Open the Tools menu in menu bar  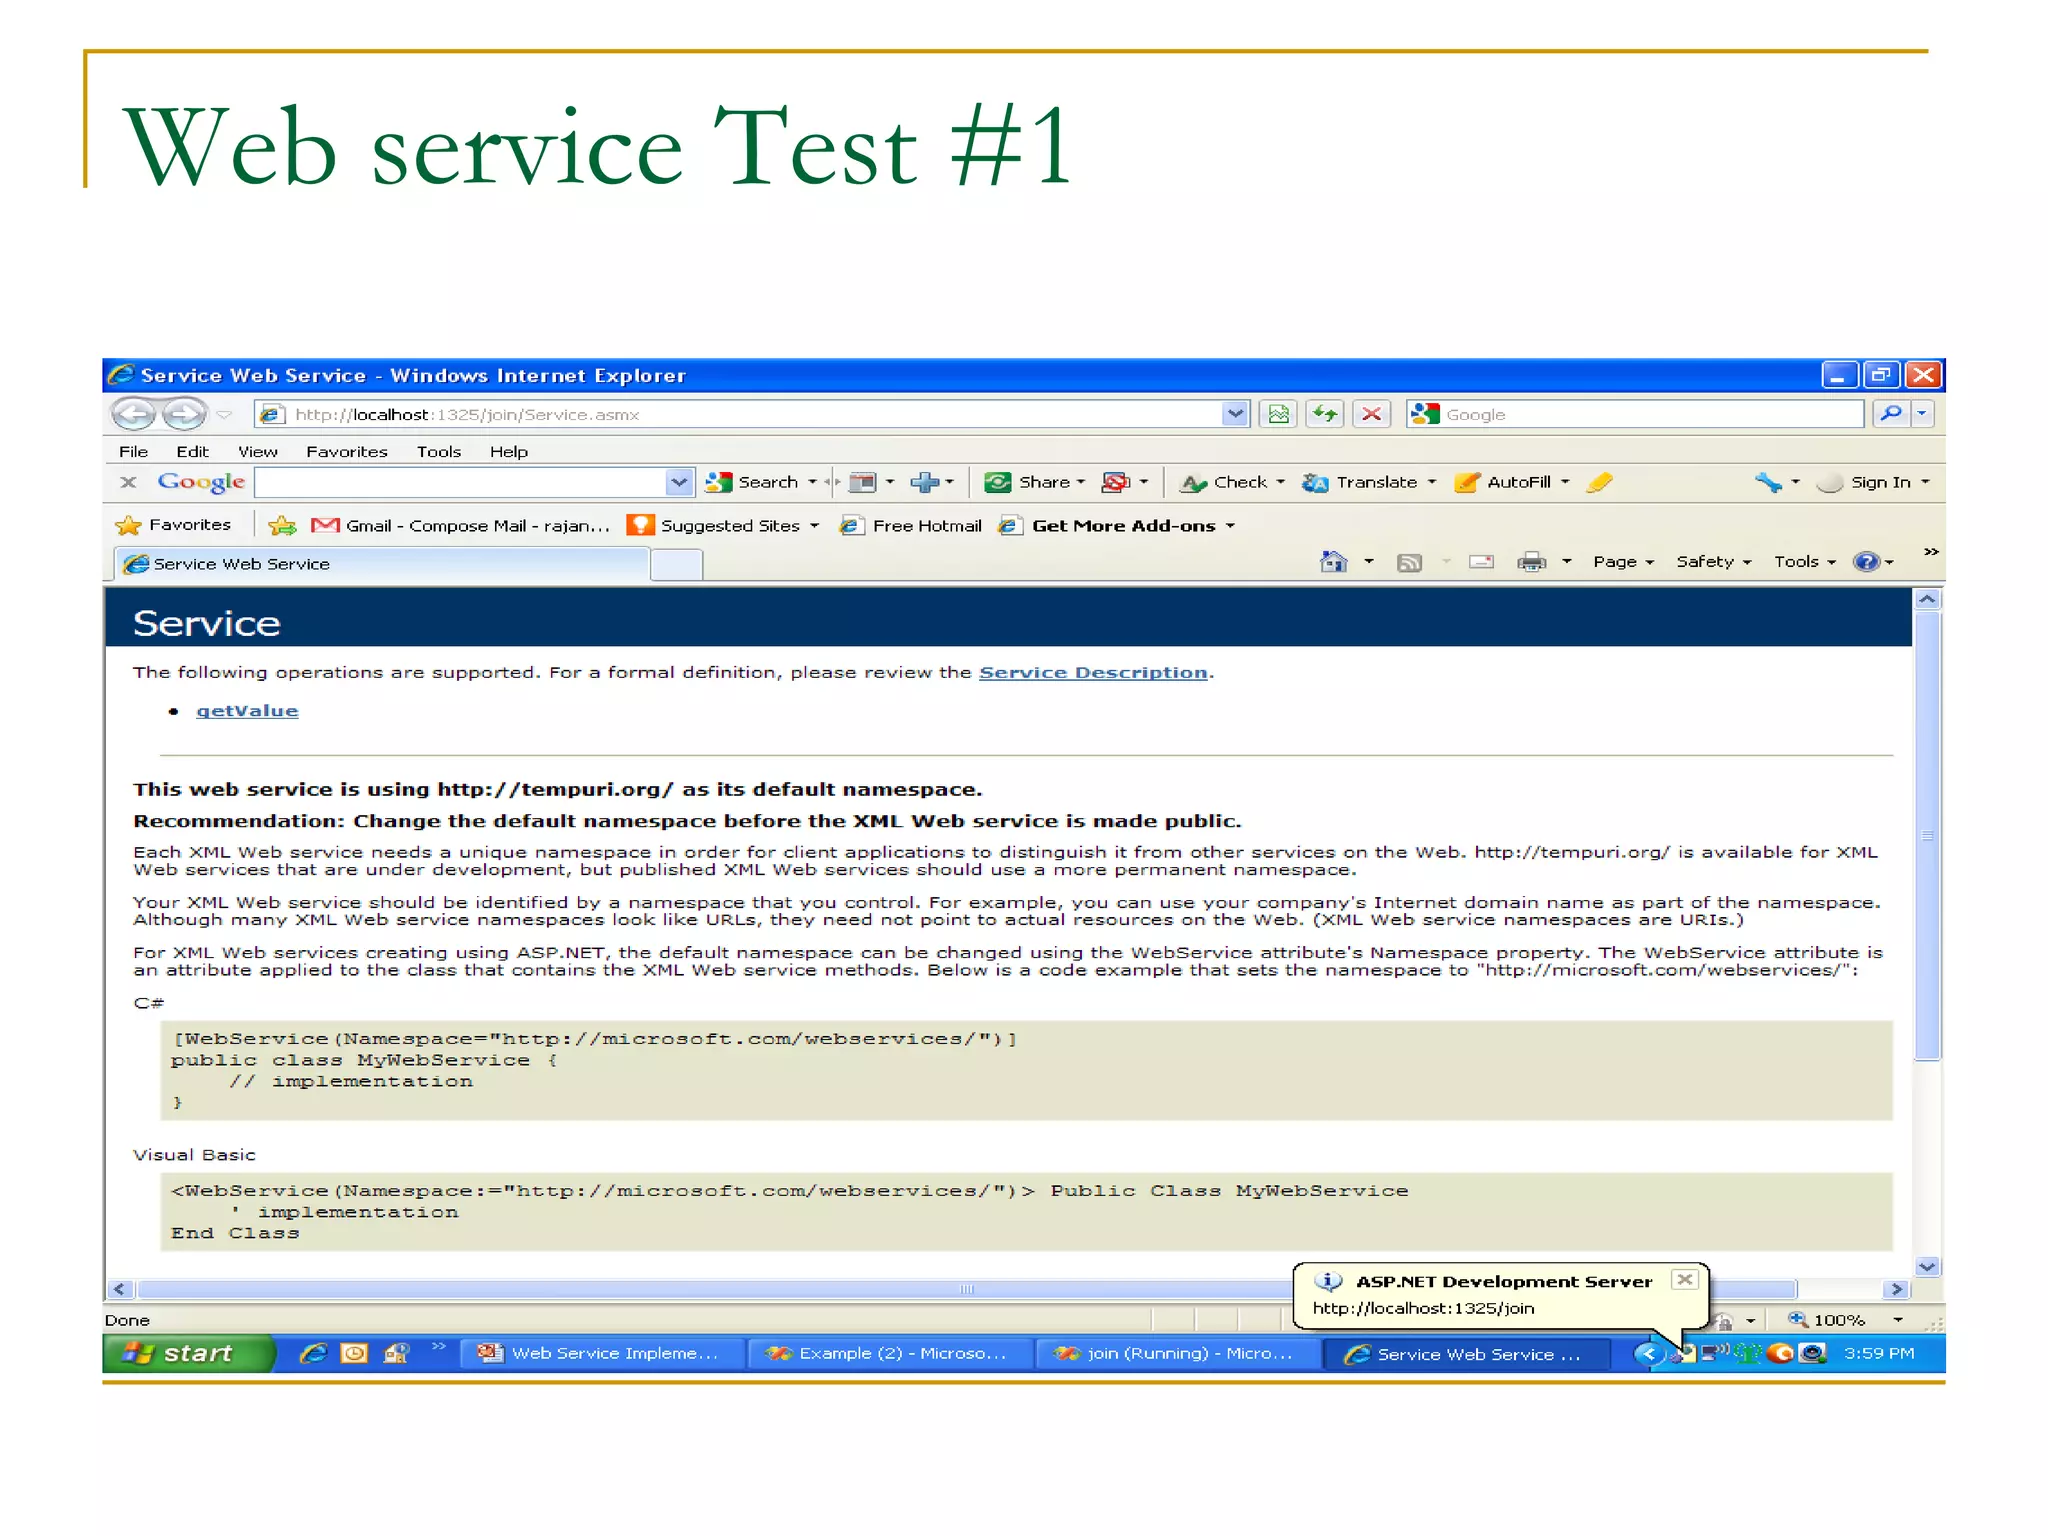point(438,452)
